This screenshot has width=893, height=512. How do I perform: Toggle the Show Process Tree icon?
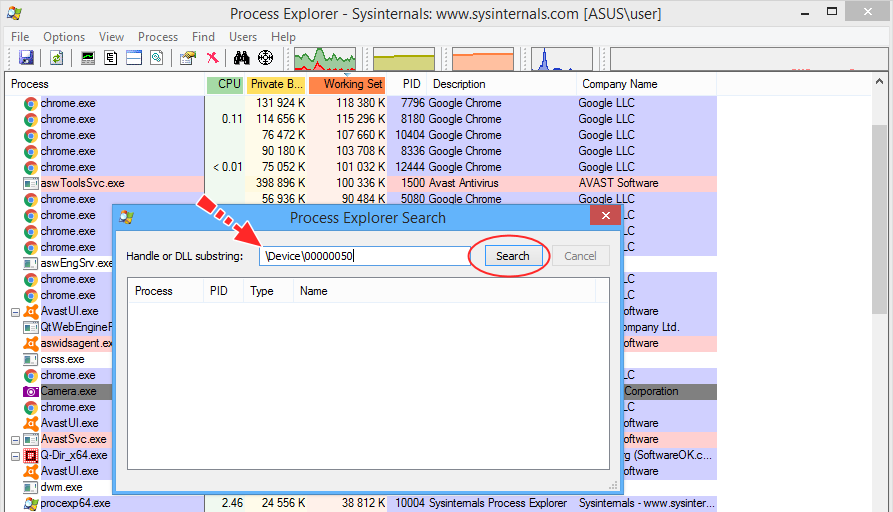tap(111, 58)
